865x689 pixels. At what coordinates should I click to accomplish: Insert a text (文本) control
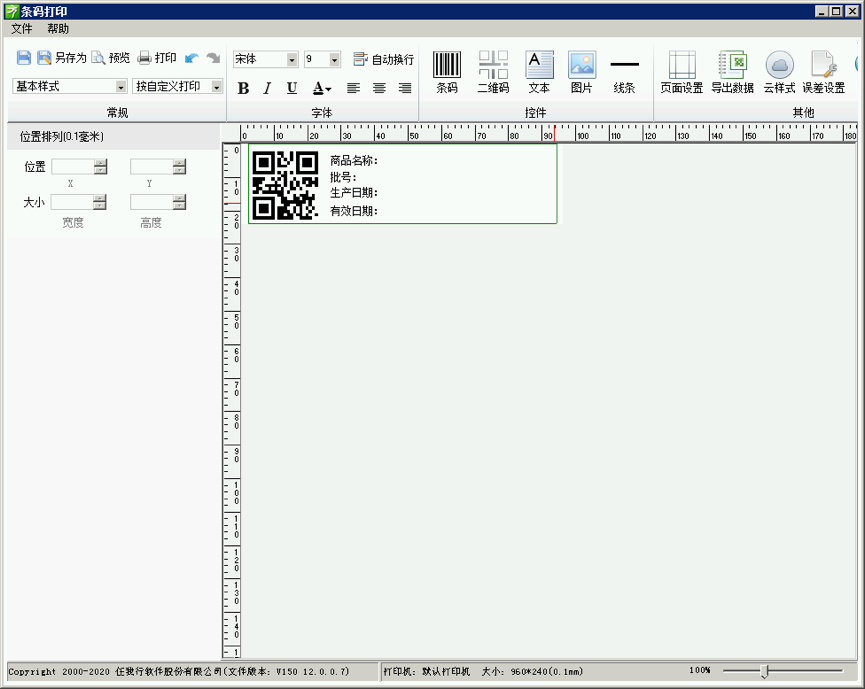click(x=539, y=72)
